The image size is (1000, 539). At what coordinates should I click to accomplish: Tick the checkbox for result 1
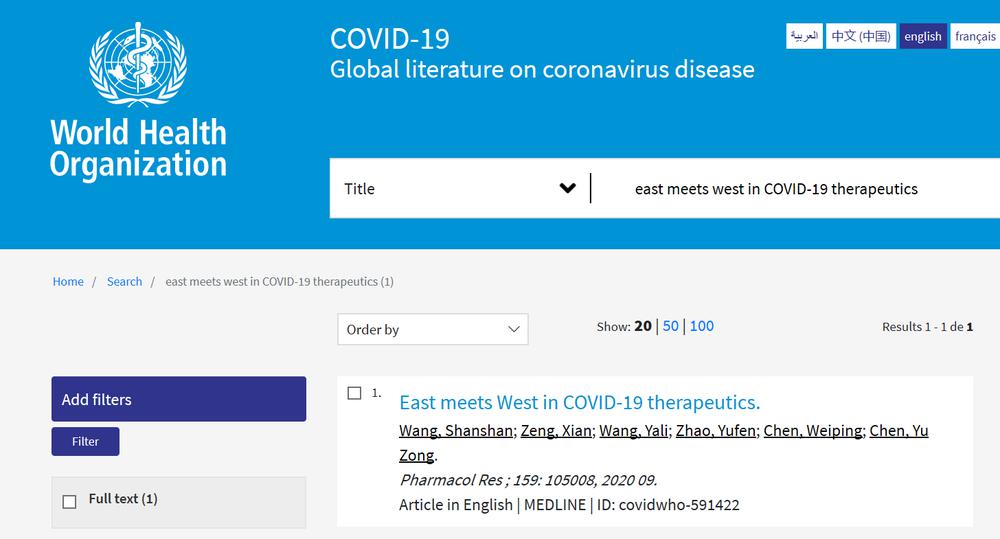coord(355,393)
